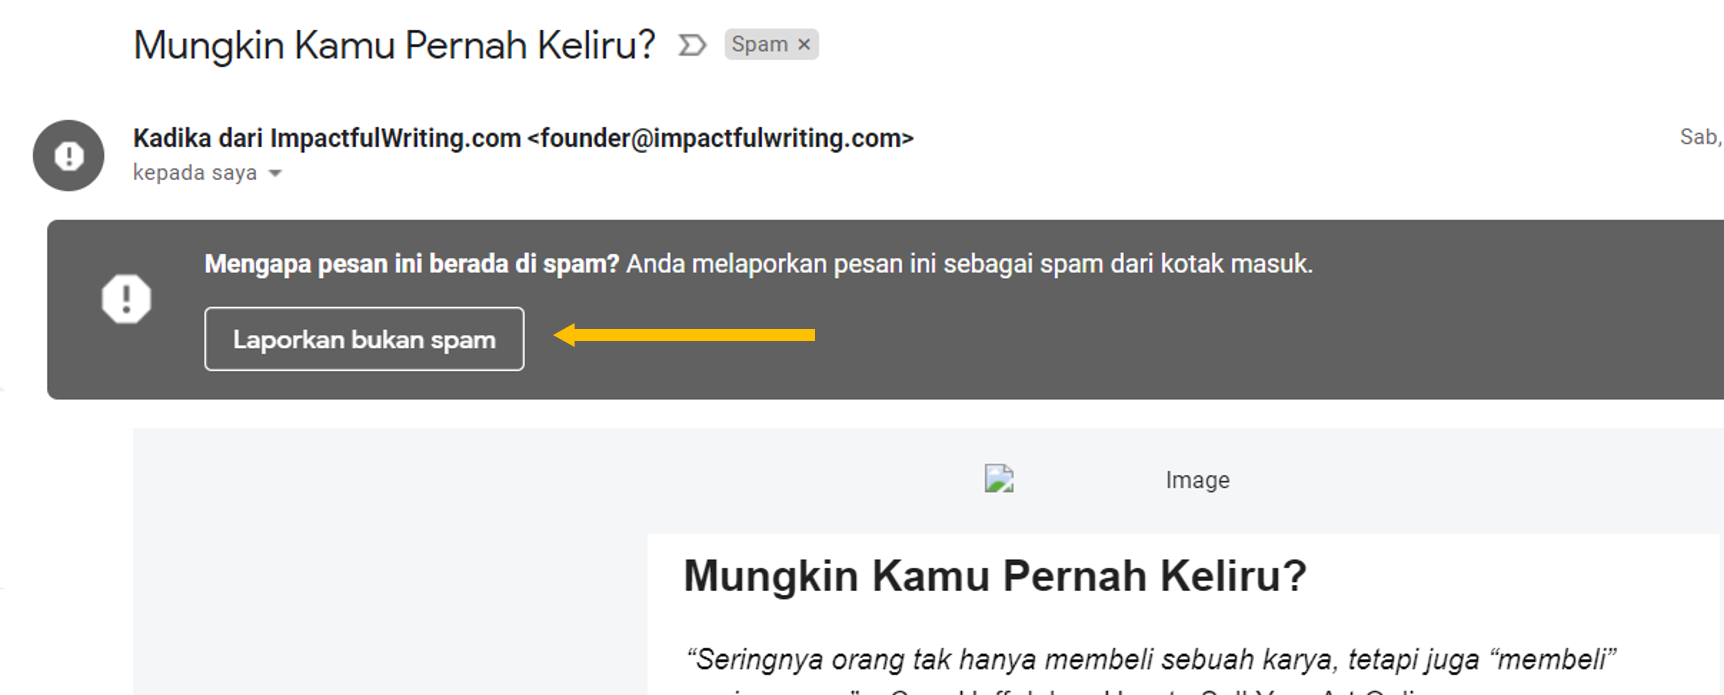Click sender name Kadika dari ImpactfulWriting.com
The width and height of the screenshot is (1724, 695).
click(x=327, y=138)
